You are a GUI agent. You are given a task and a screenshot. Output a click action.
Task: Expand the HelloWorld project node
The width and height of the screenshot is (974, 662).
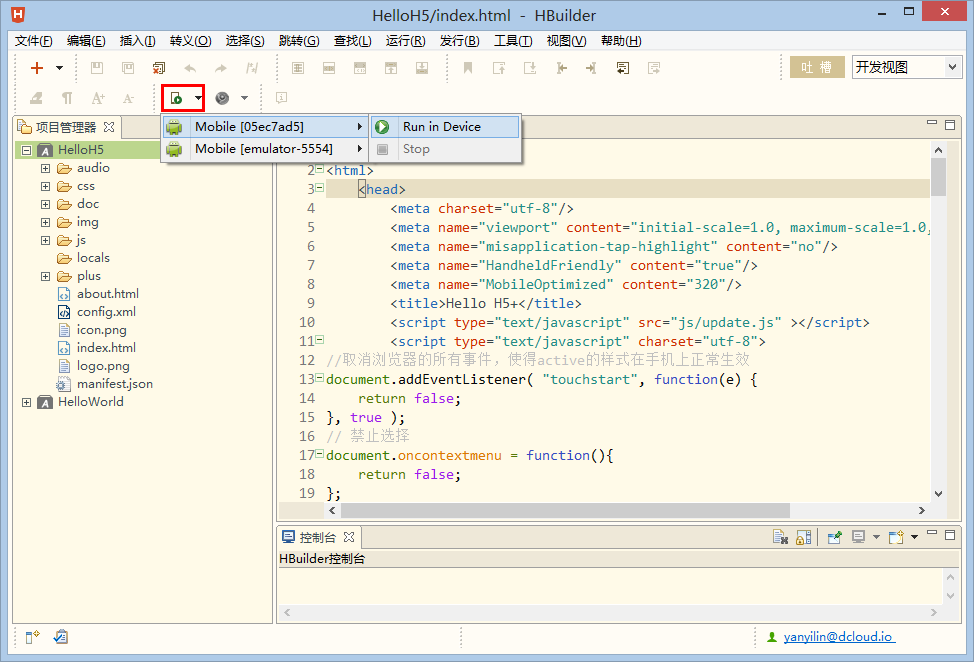27,402
